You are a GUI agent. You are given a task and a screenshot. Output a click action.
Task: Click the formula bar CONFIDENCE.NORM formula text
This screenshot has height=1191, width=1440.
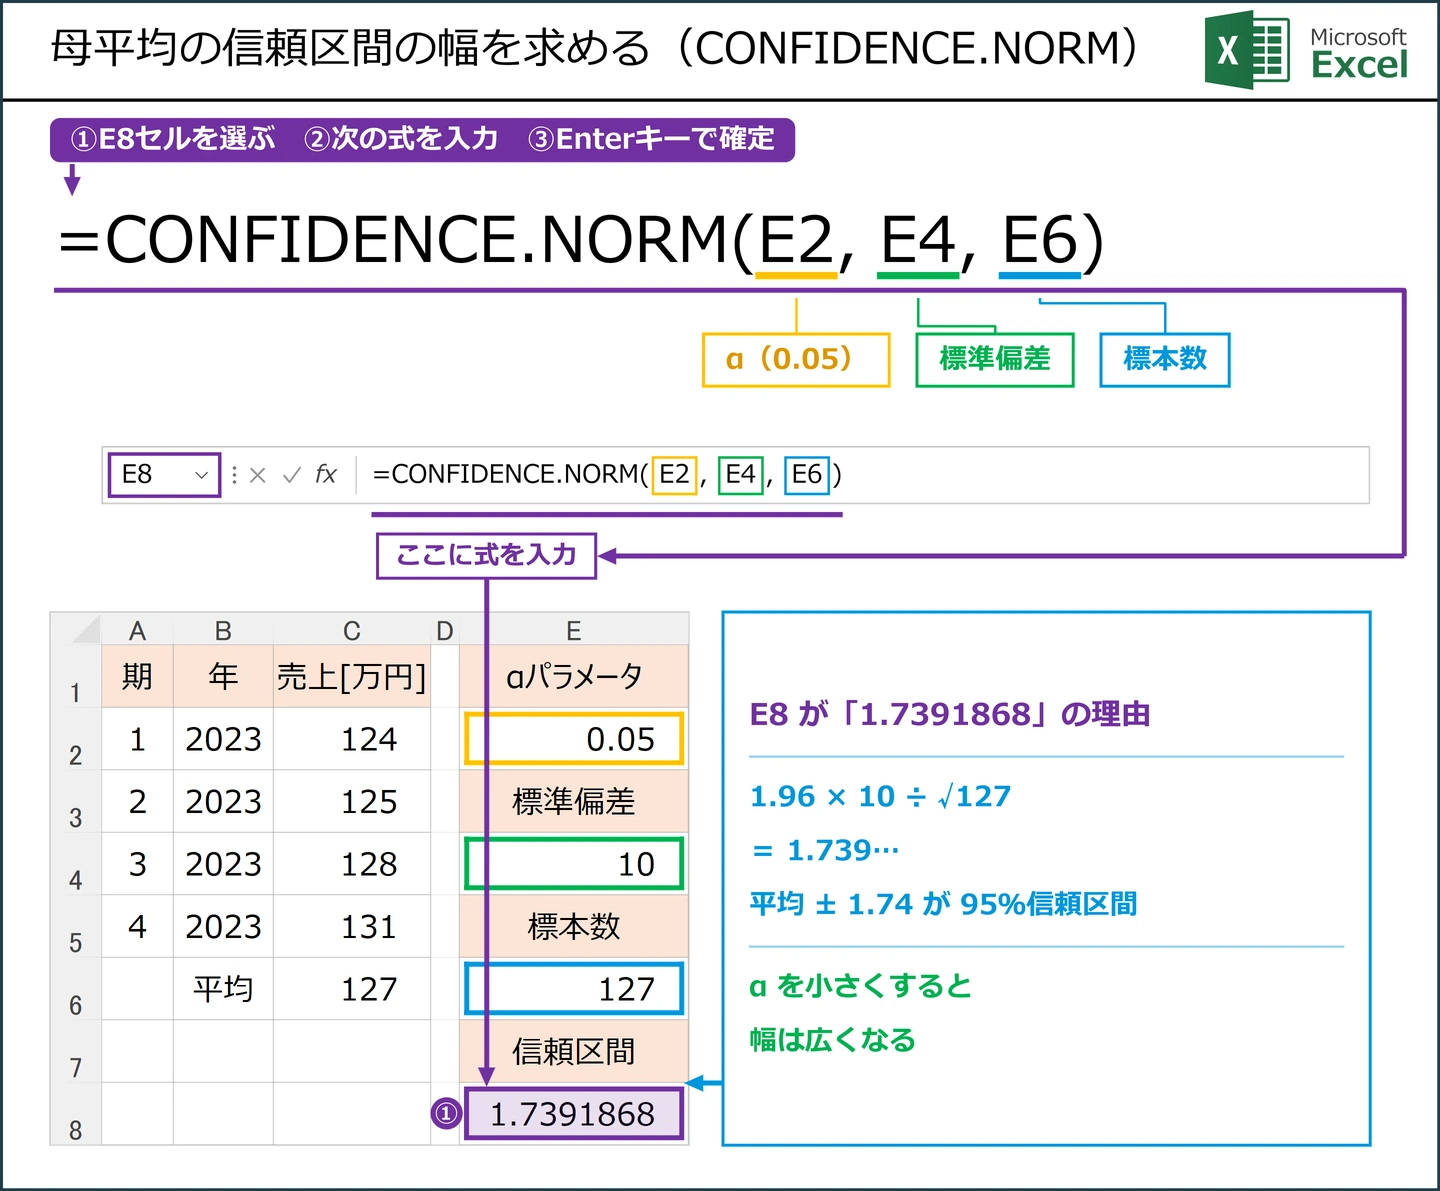pos(606,474)
